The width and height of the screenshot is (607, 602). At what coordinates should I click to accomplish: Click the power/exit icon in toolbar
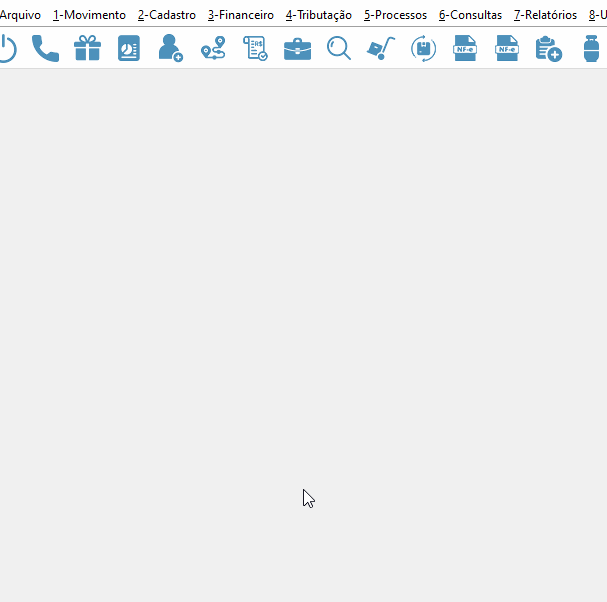click(x=8, y=48)
